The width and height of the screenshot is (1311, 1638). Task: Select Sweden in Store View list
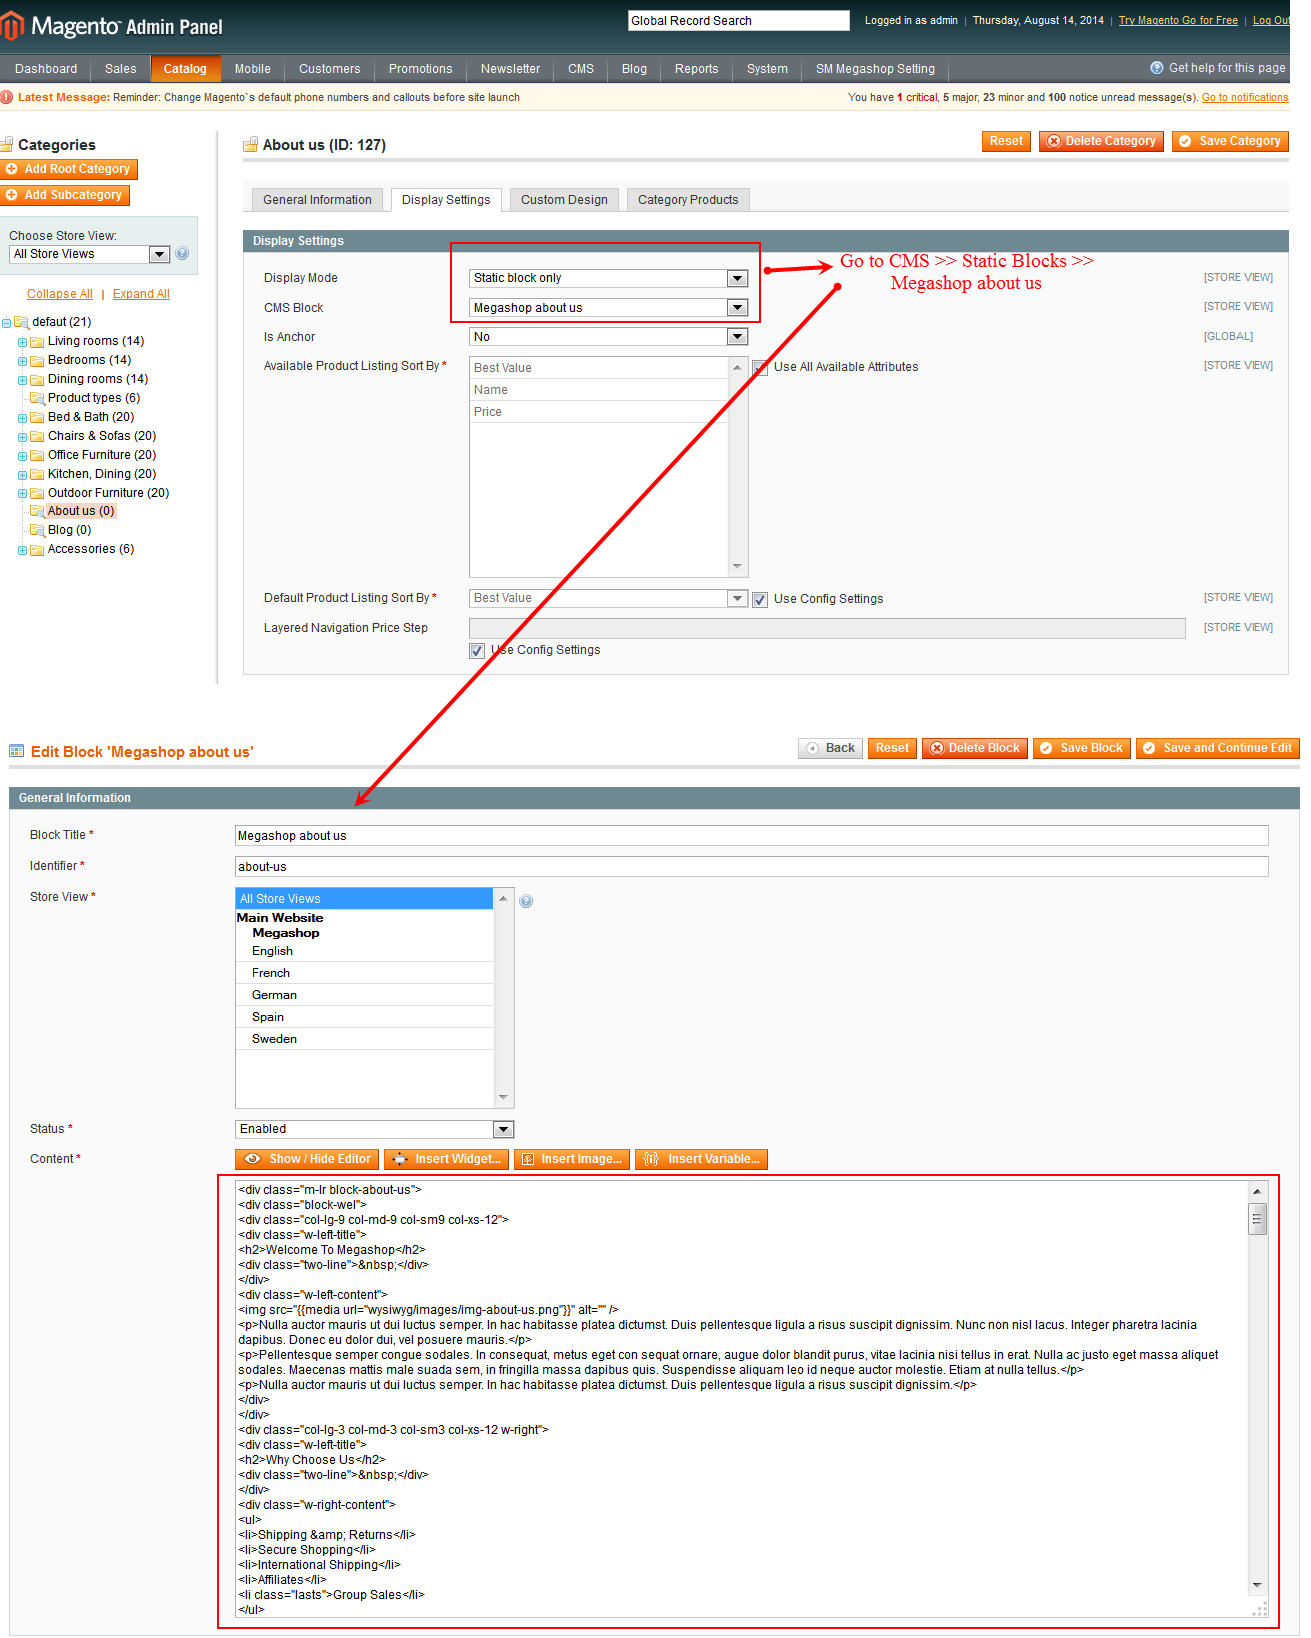(365, 1039)
